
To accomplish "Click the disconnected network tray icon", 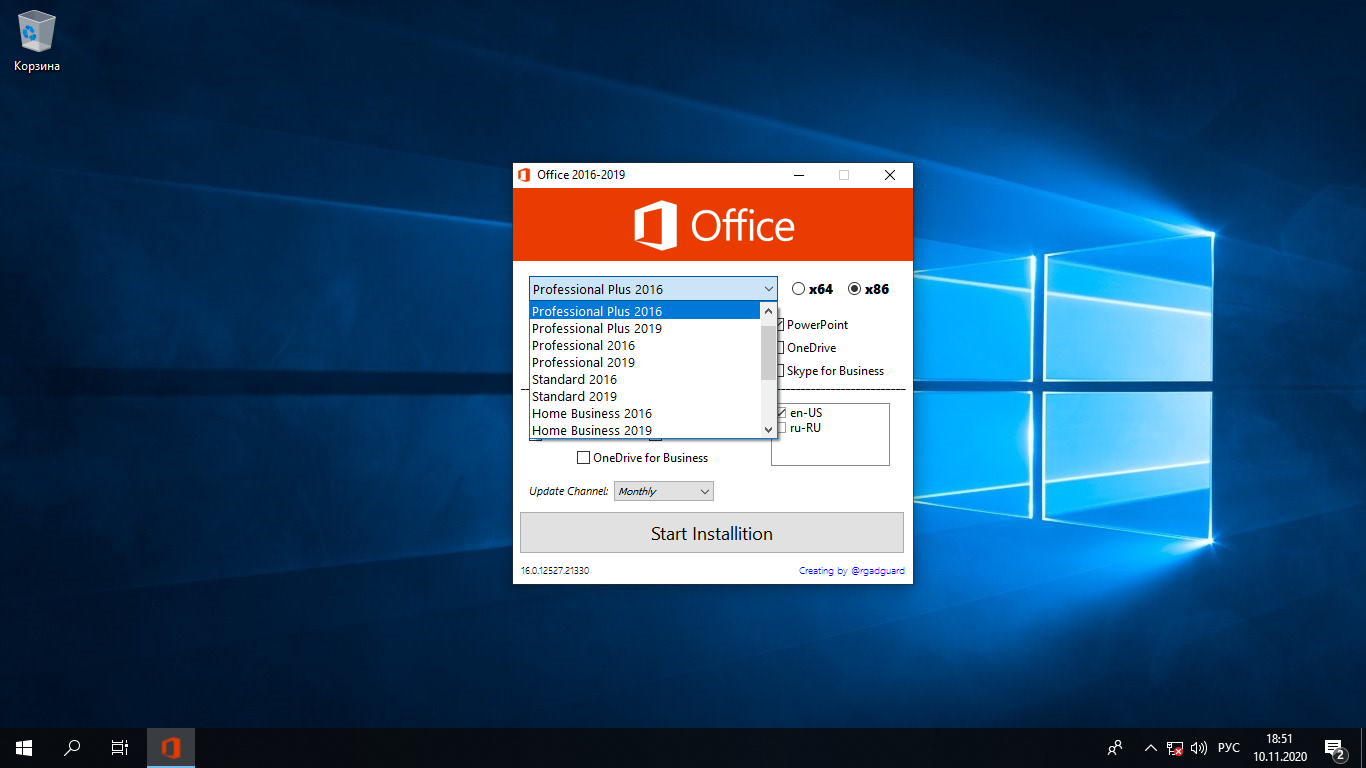I will pos(1175,747).
